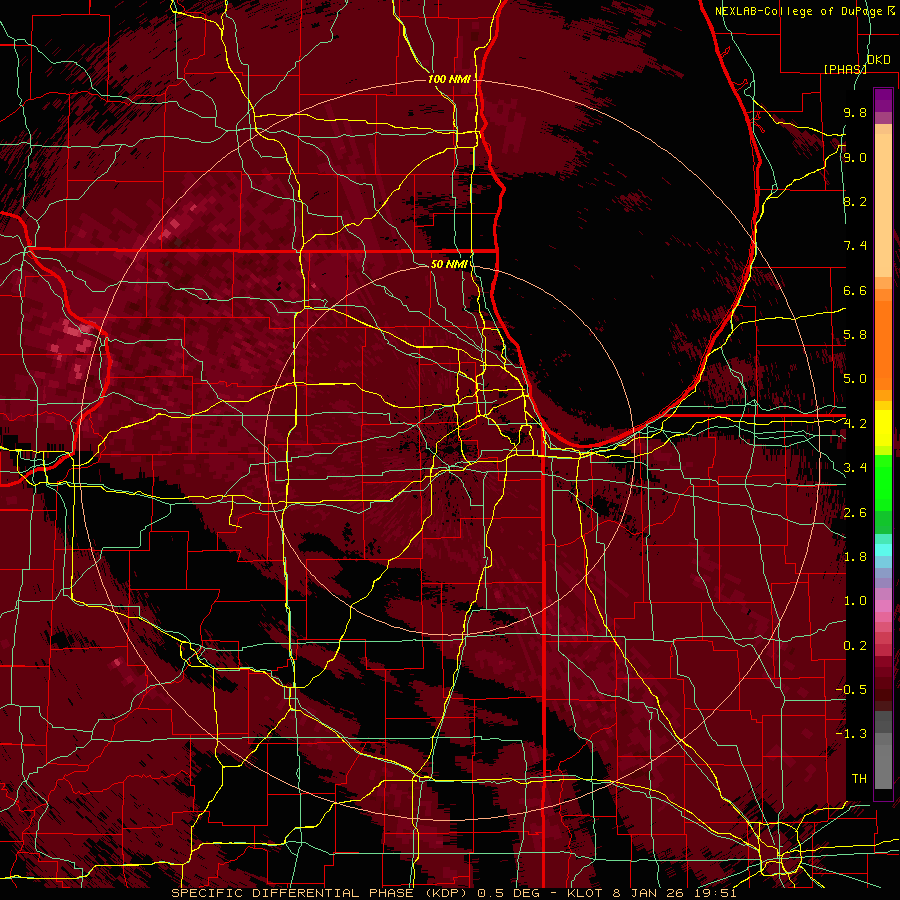Click the 8.2 value on the scale

(x=855, y=201)
